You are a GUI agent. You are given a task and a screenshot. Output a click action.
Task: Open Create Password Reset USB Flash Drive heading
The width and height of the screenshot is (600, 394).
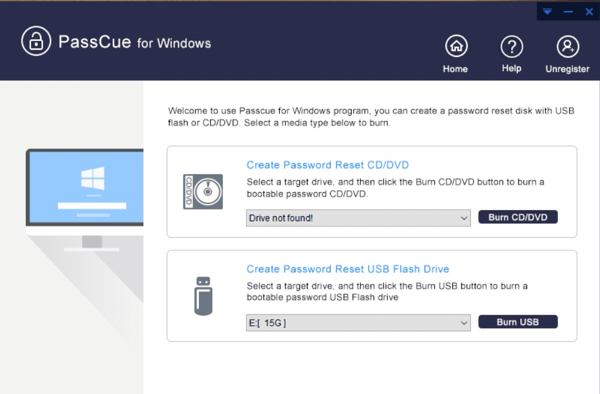(x=348, y=269)
